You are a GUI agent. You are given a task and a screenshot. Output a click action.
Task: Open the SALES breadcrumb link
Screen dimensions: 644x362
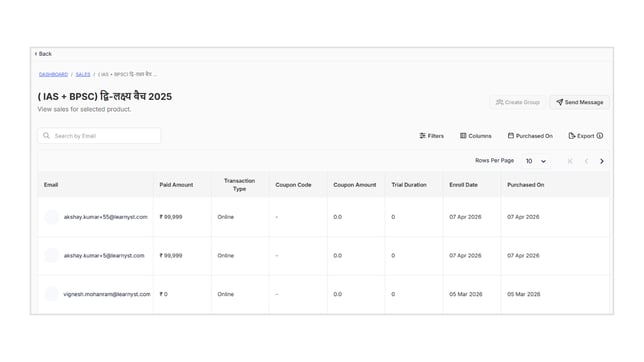(x=83, y=74)
